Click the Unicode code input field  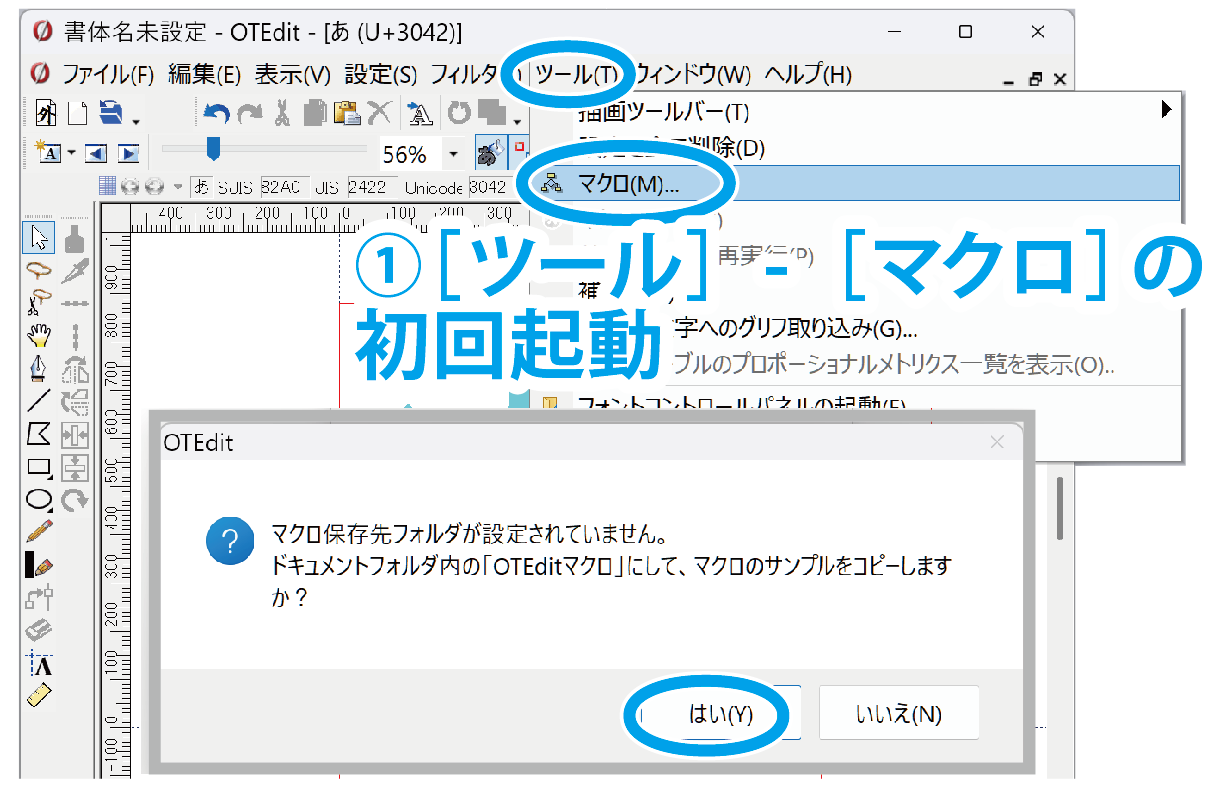[x=488, y=187]
